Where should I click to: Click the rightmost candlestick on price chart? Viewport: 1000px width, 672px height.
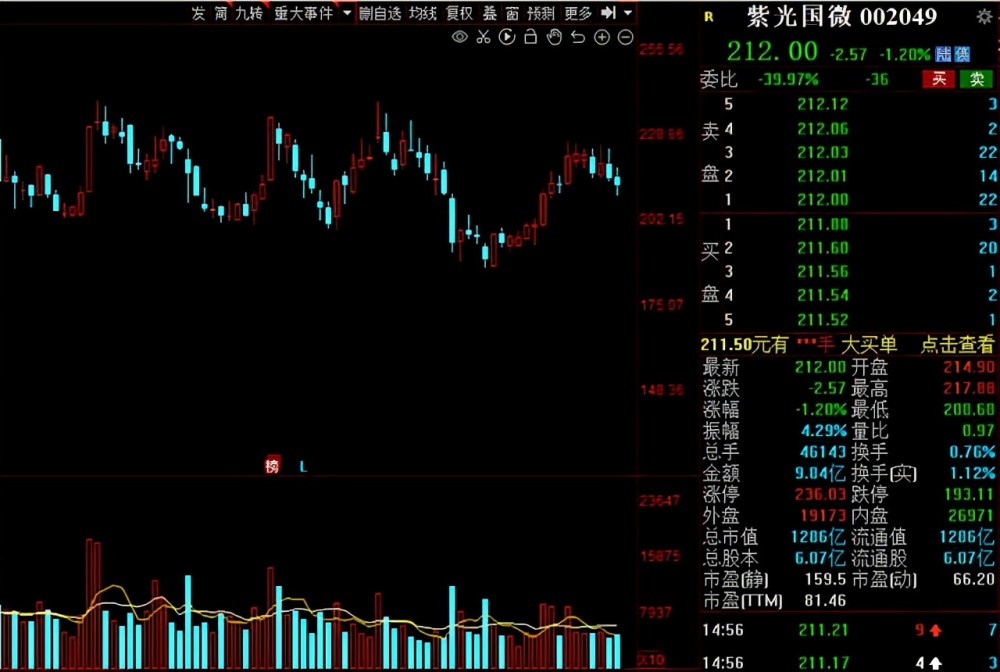(x=617, y=182)
